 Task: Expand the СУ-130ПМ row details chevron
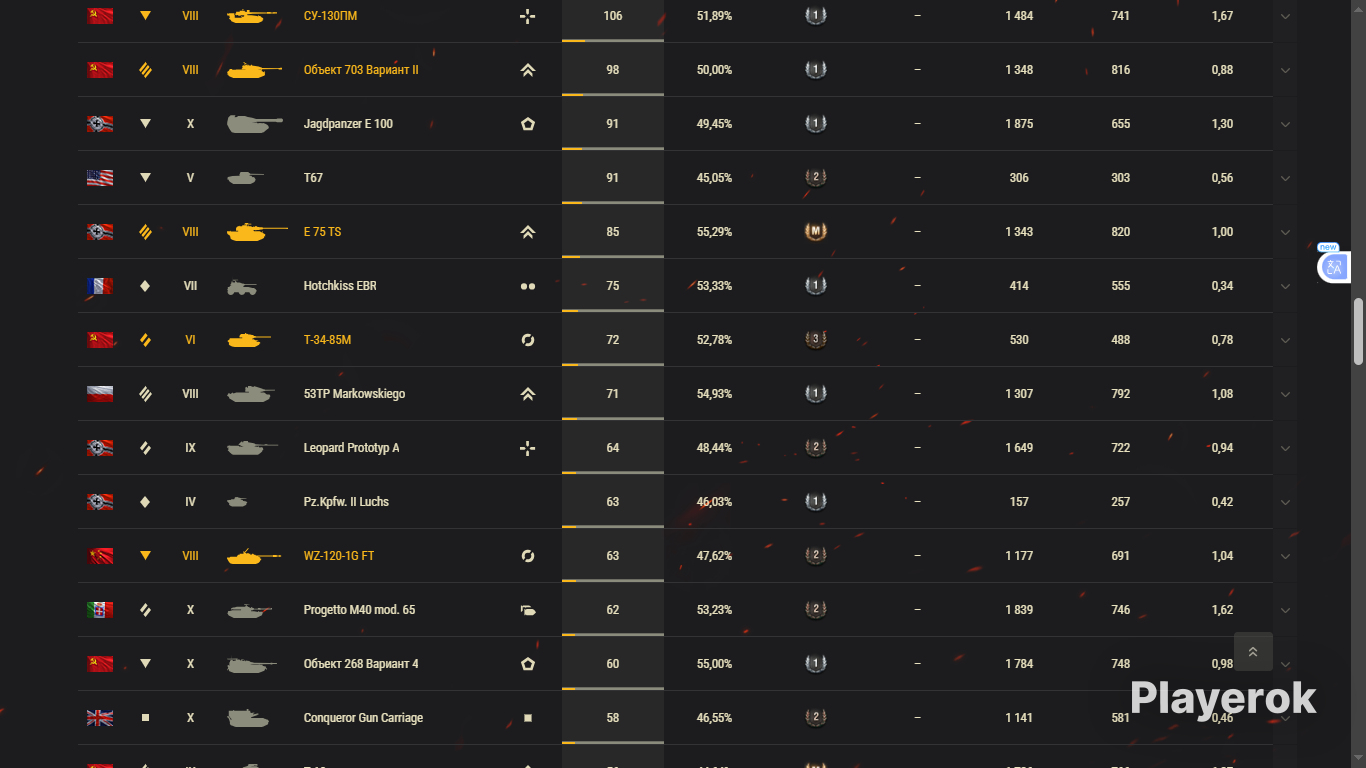1285,16
